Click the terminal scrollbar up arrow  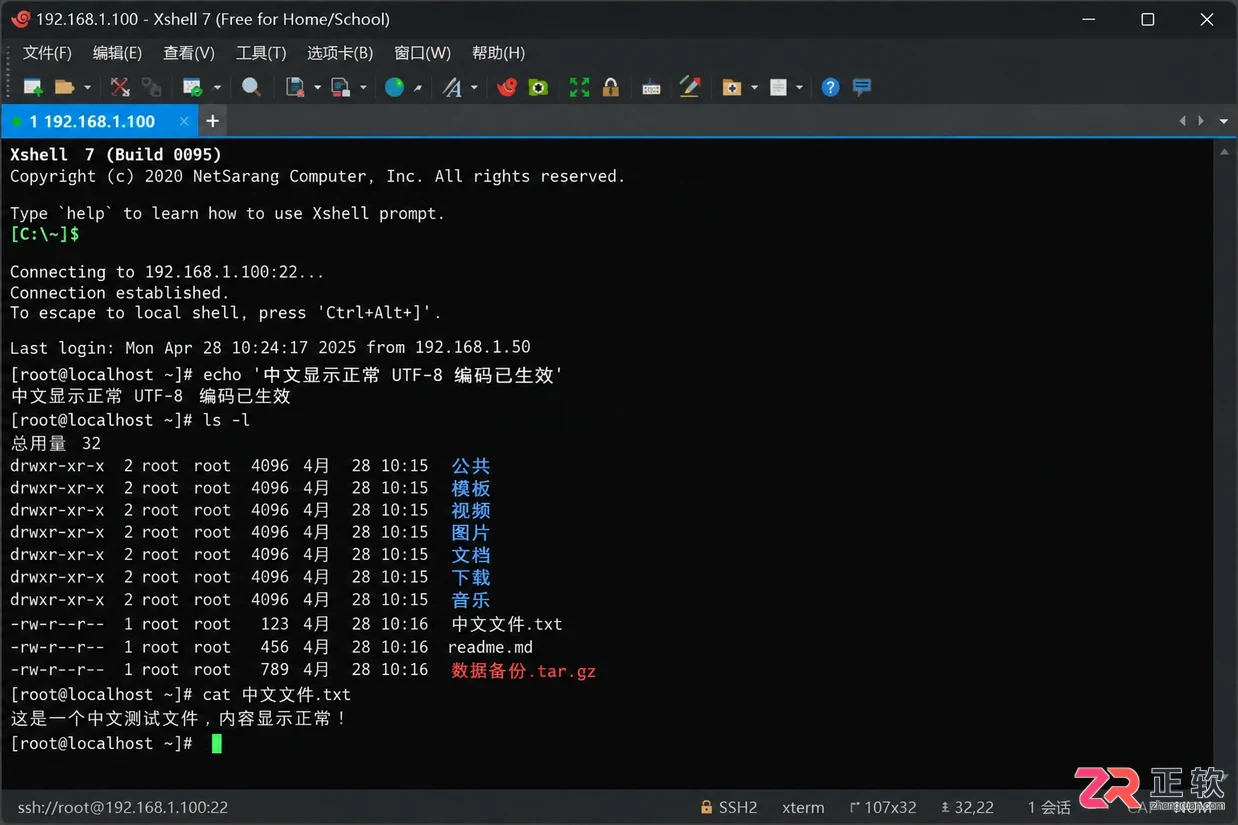coord(1225,151)
